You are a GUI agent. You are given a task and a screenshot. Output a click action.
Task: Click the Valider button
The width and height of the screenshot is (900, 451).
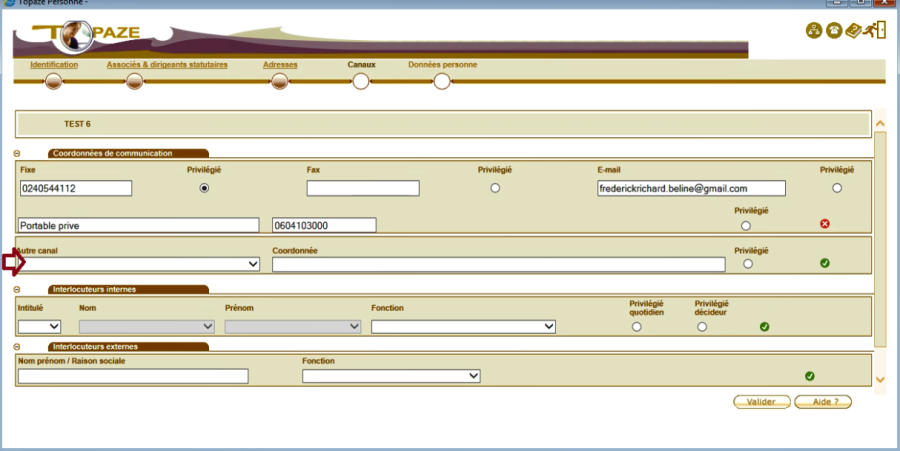coord(762,401)
